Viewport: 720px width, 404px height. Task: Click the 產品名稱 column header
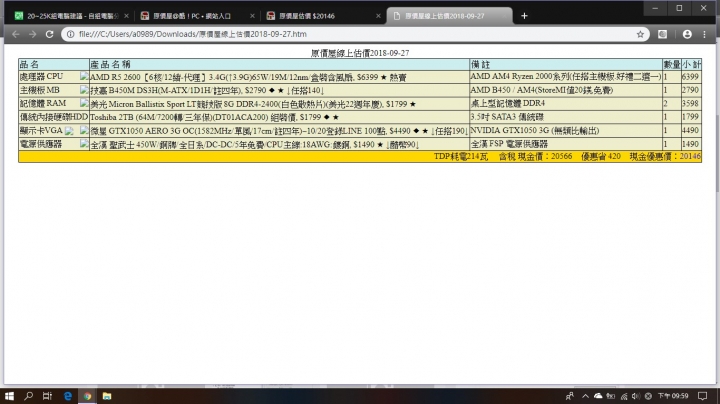[x=279, y=65]
